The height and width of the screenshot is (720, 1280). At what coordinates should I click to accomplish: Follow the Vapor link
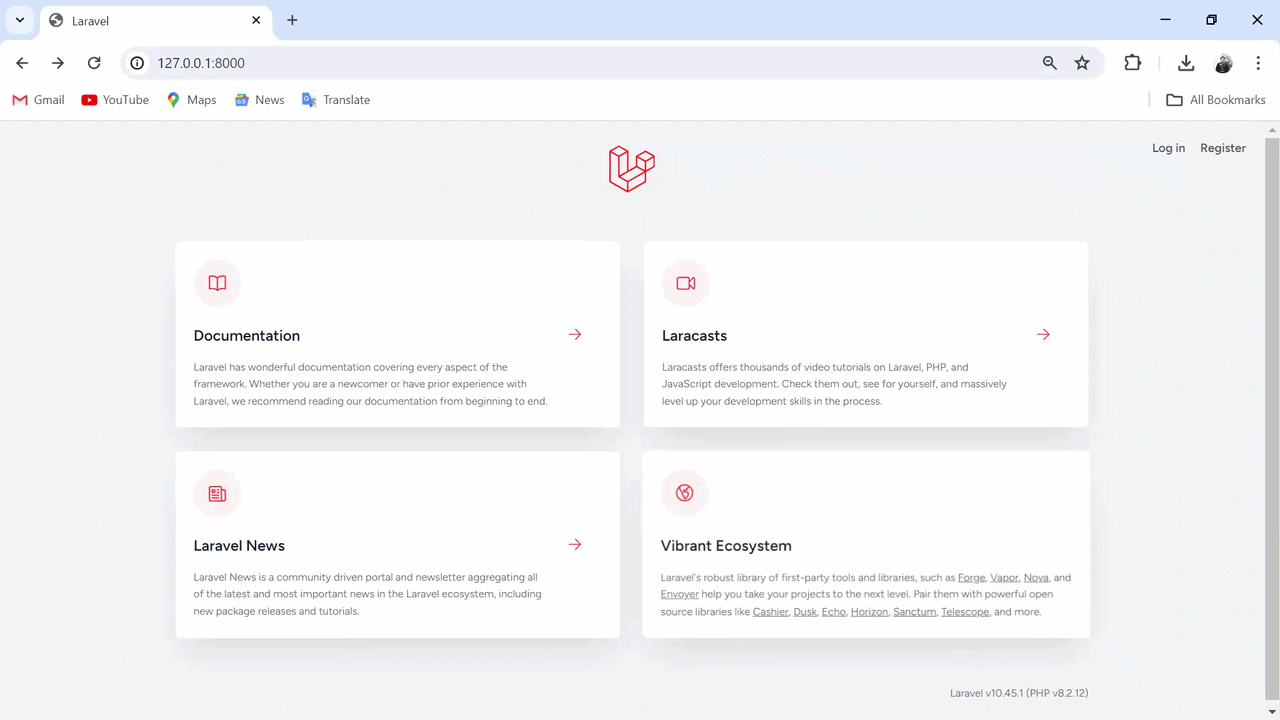click(x=1004, y=578)
